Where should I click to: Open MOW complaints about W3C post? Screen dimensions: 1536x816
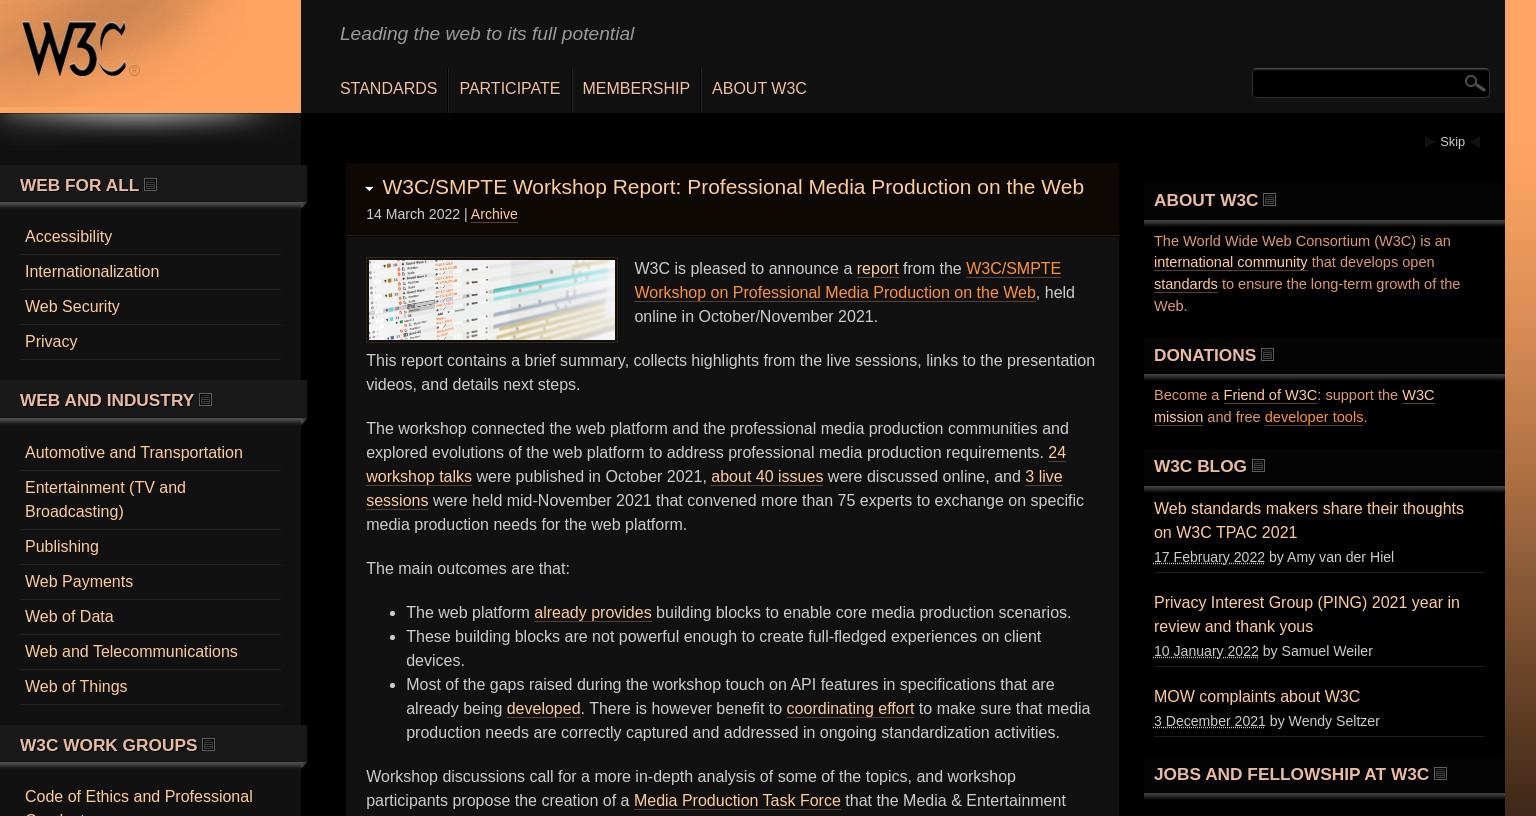1257,697
